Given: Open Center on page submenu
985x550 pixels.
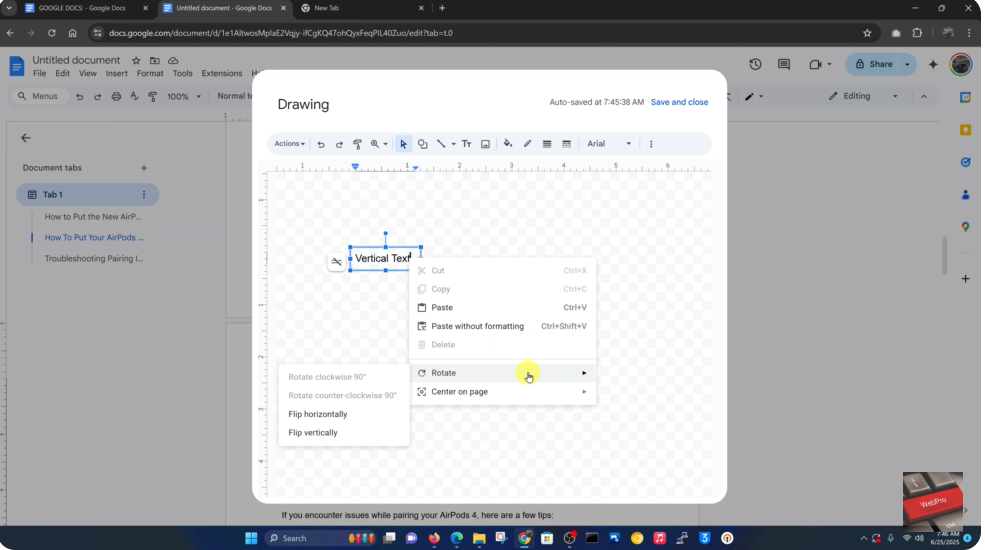Looking at the screenshot, I should pyautogui.click(x=502, y=392).
